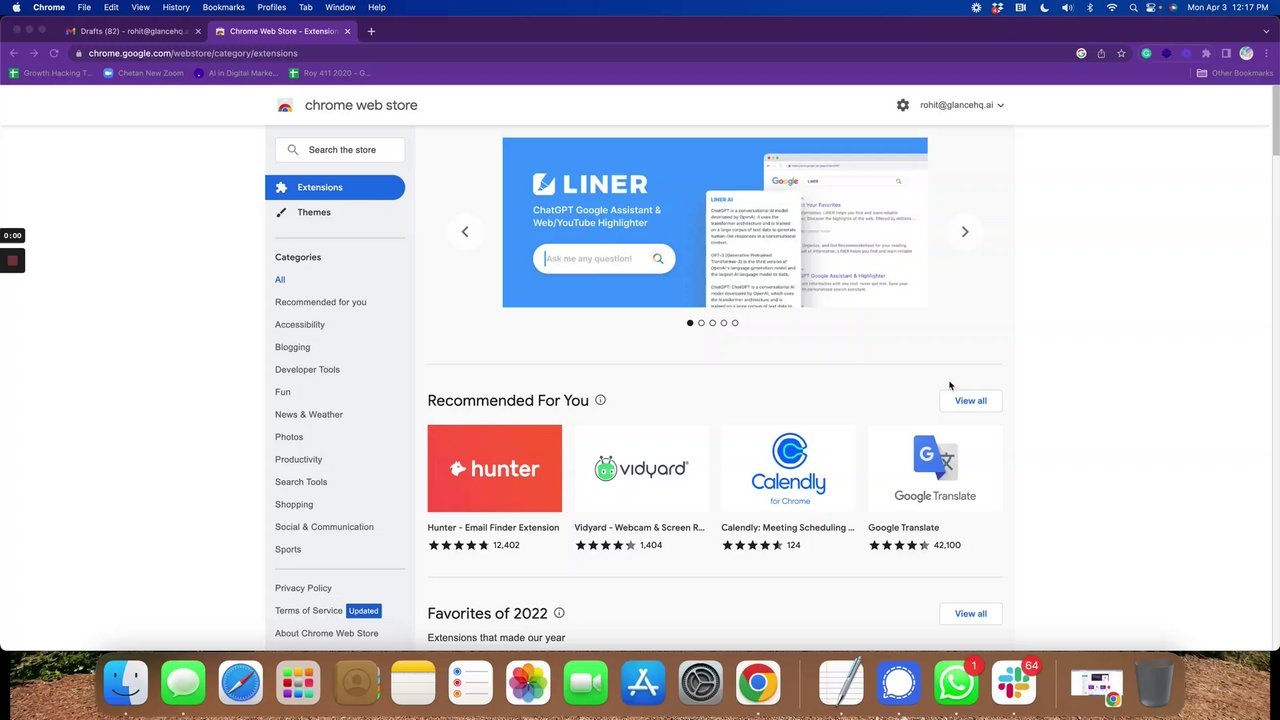The height and width of the screenshot is (720, 1280).
Task: View all Favorites of 2022 extensions
Action: coord(971,614)
